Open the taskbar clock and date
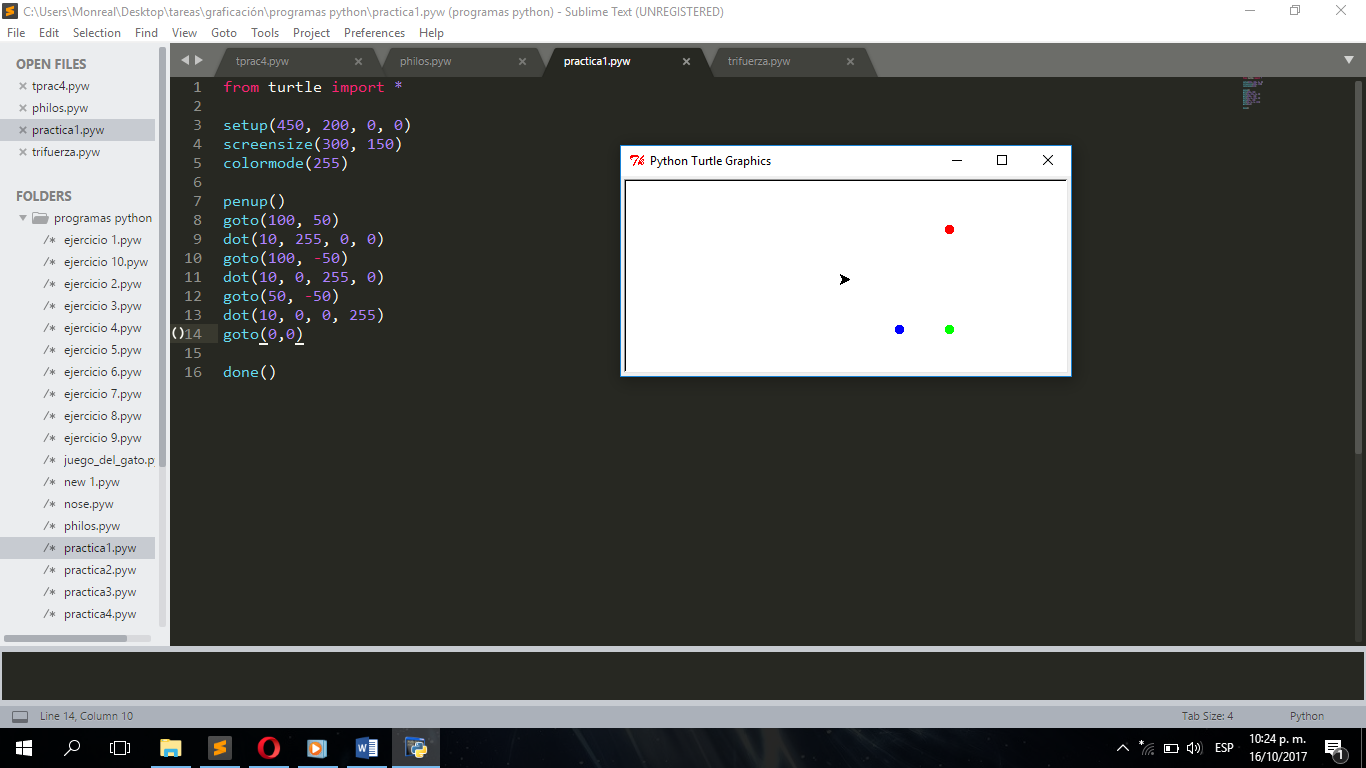The image size is (1366, 768). pos(1278,747)
